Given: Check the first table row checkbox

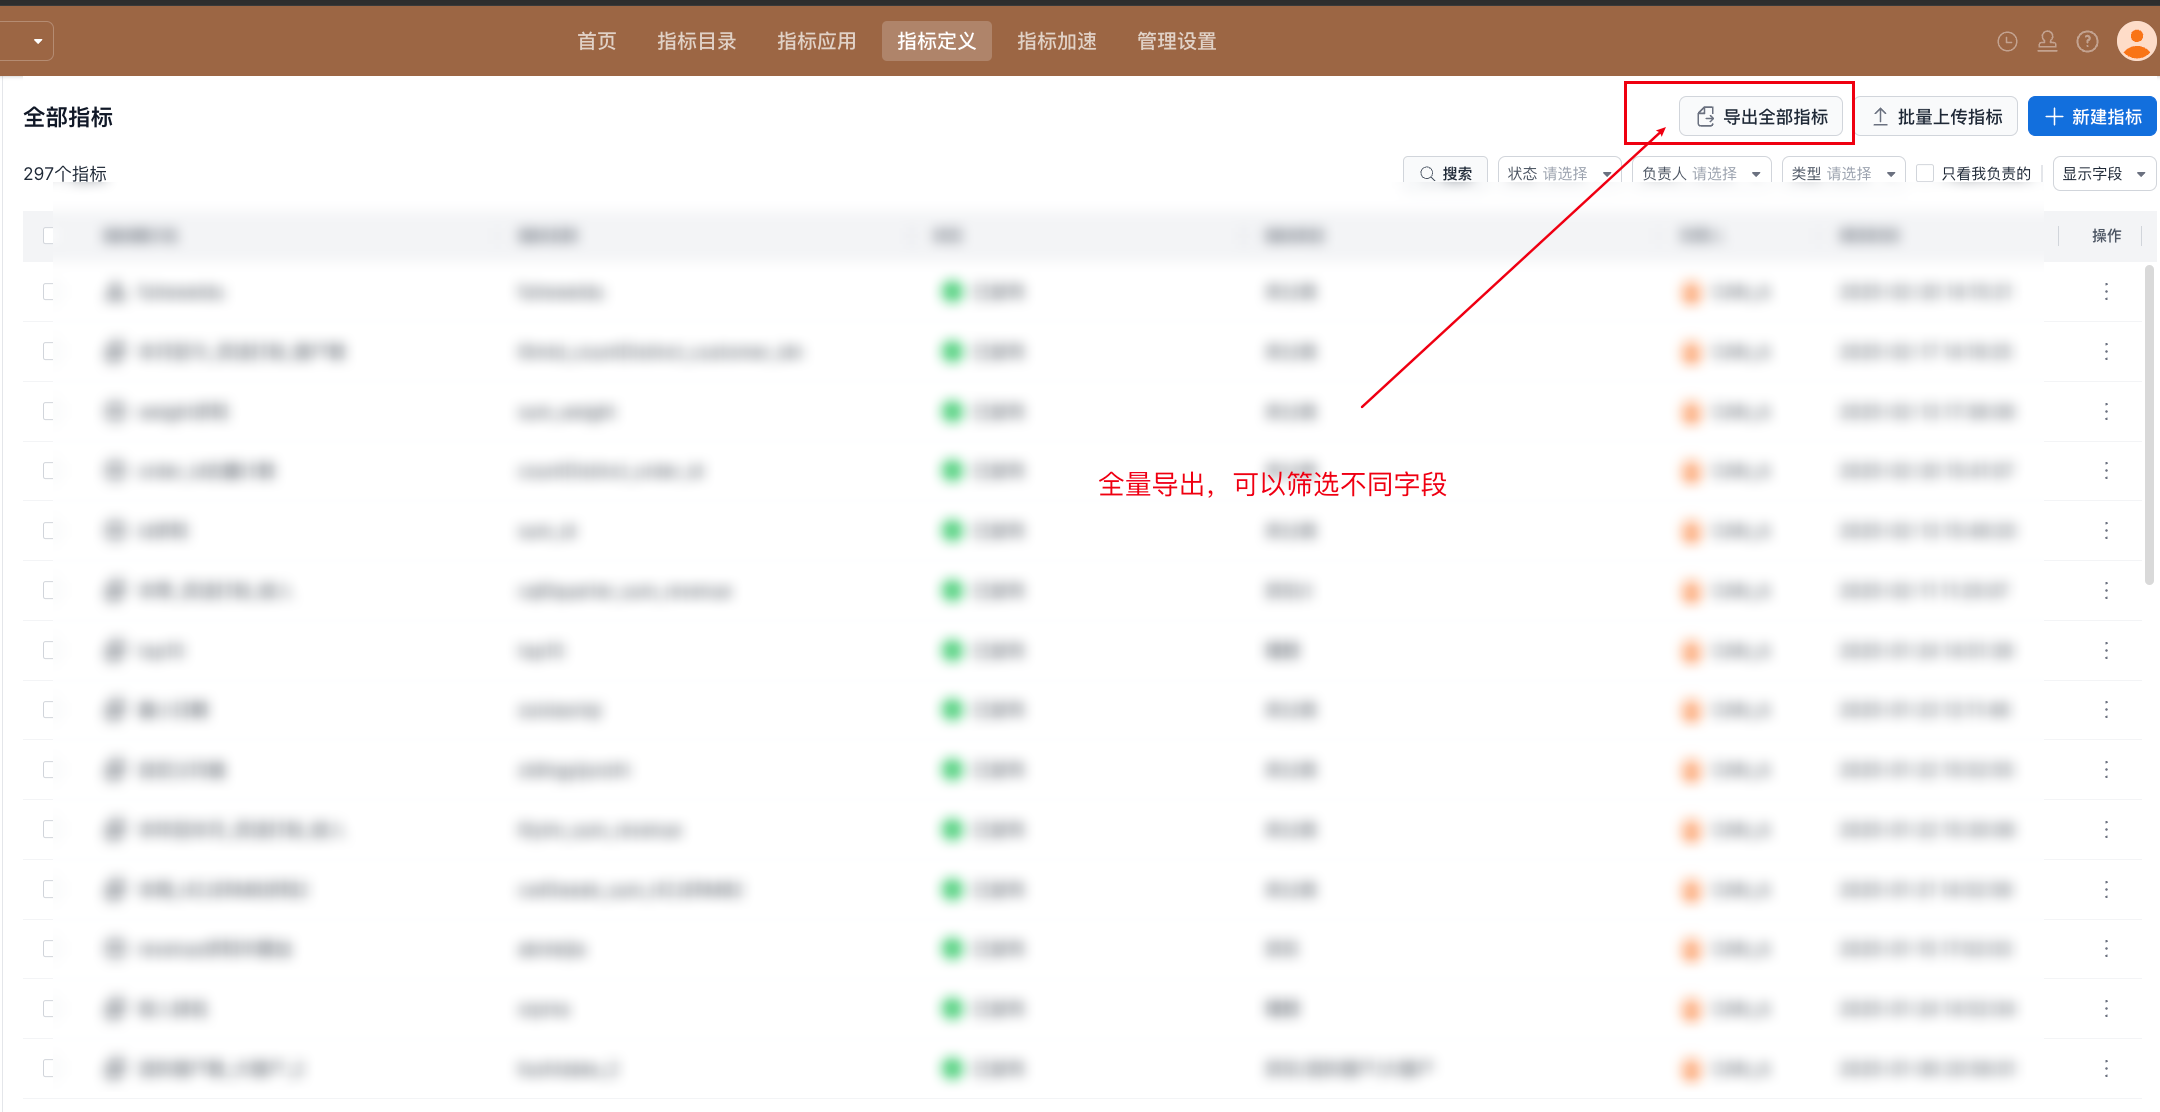Looking at the screenshot, I should [x=49, y=292].
